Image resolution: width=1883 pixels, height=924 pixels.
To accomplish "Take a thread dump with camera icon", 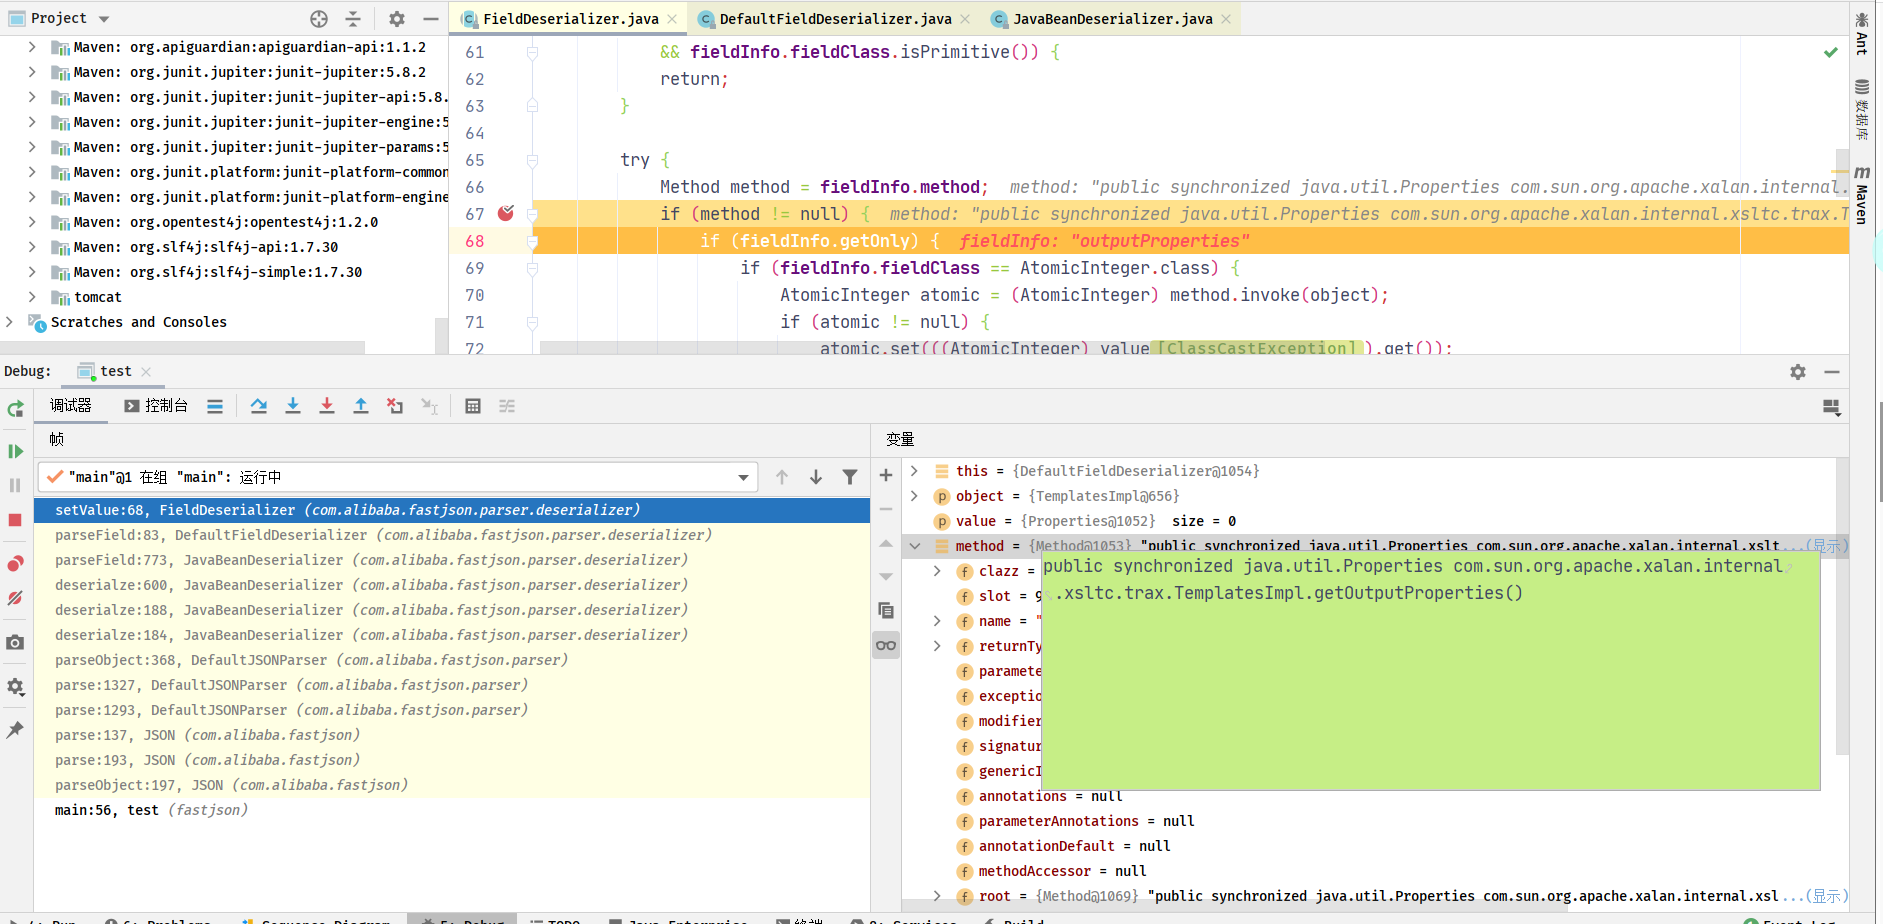I will (x=15, y=642).
